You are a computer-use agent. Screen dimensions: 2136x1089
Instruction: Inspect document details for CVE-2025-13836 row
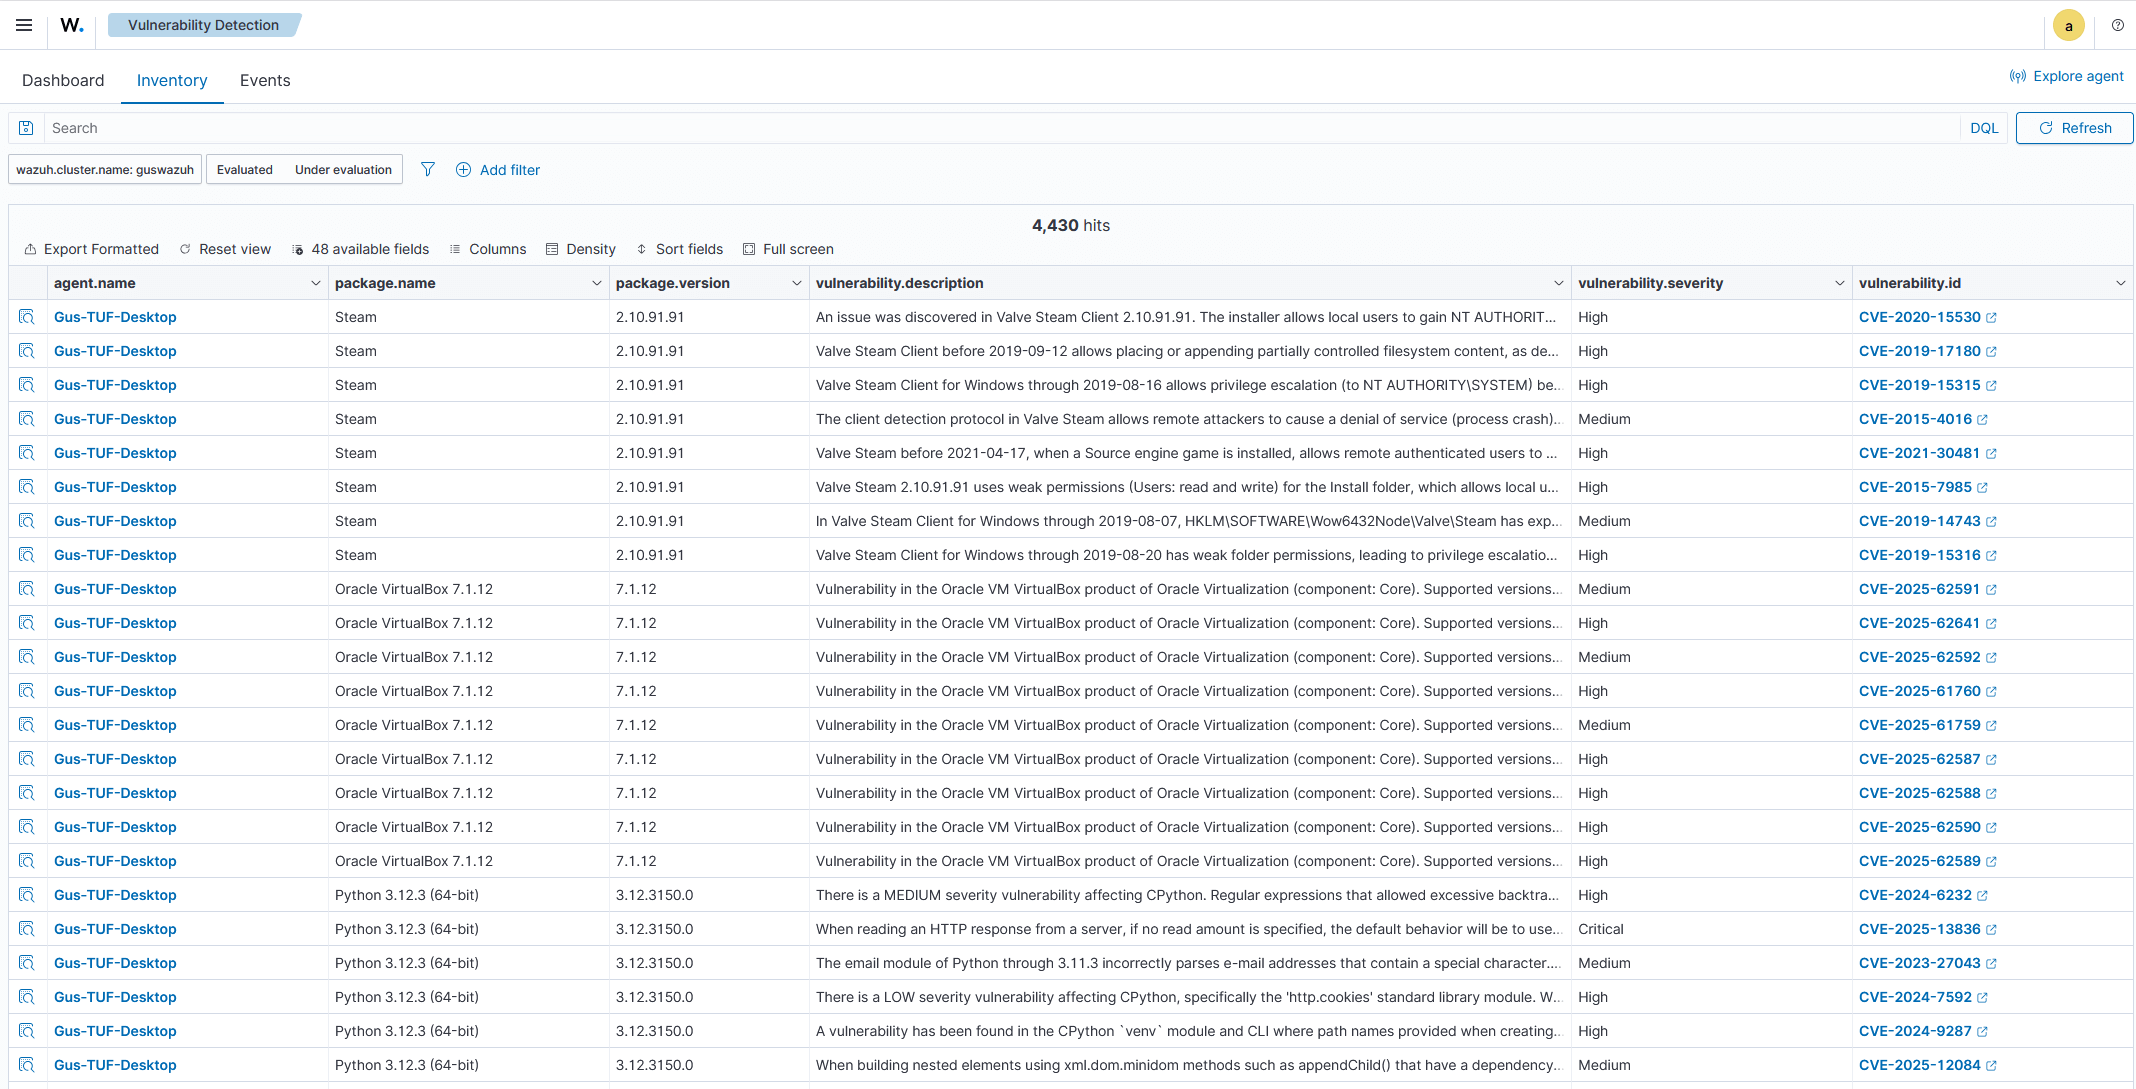click(x=27, y=929)
